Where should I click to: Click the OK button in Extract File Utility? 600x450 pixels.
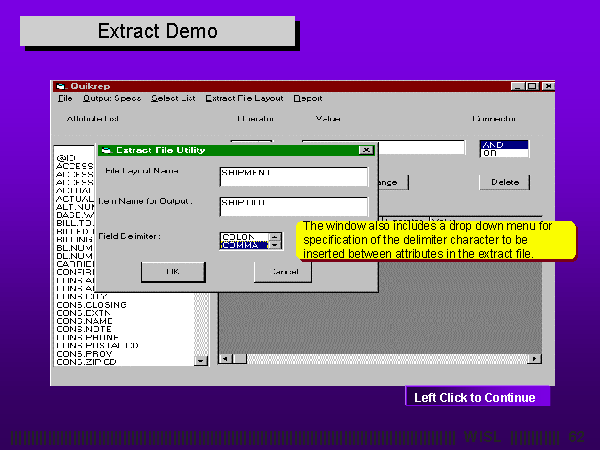click(172, 271)
